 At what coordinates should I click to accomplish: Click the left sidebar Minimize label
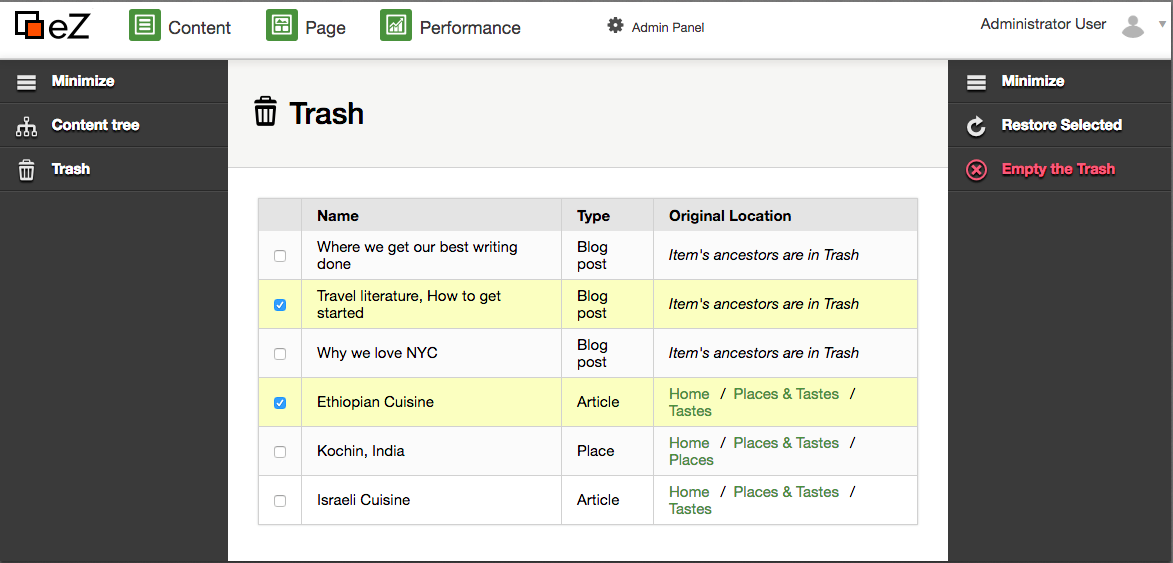(x=83, y=81)
